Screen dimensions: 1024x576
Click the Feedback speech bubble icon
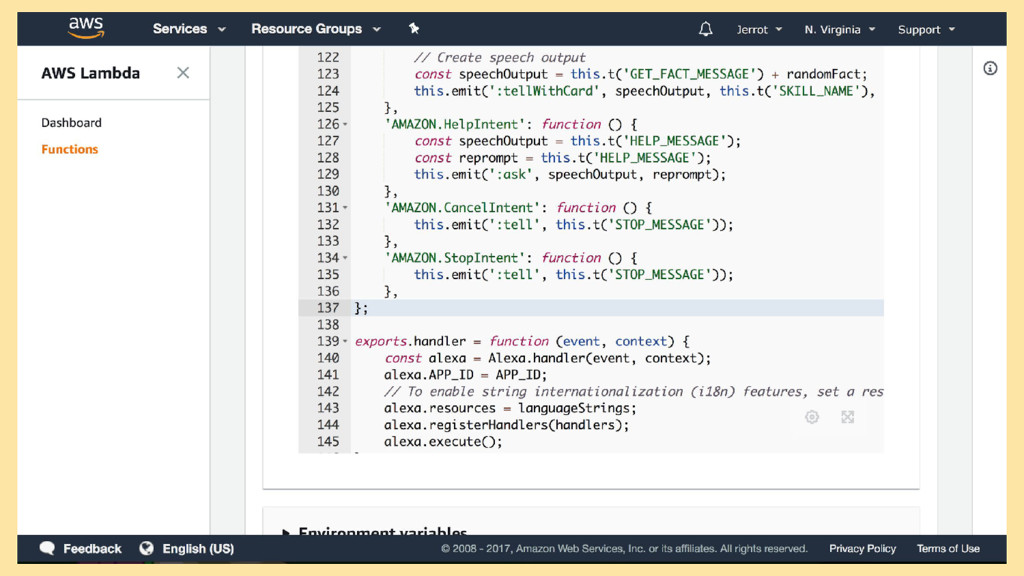point(47,548)
